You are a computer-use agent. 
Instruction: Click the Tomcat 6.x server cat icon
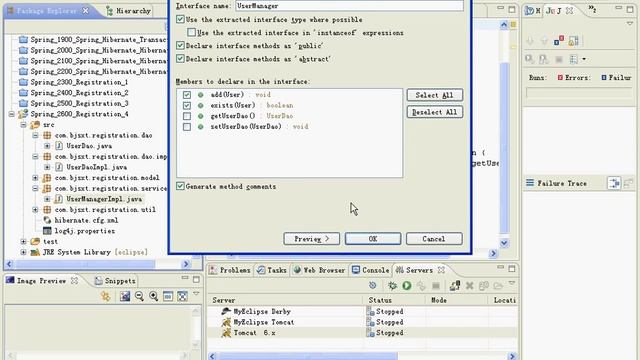[226, 333]
